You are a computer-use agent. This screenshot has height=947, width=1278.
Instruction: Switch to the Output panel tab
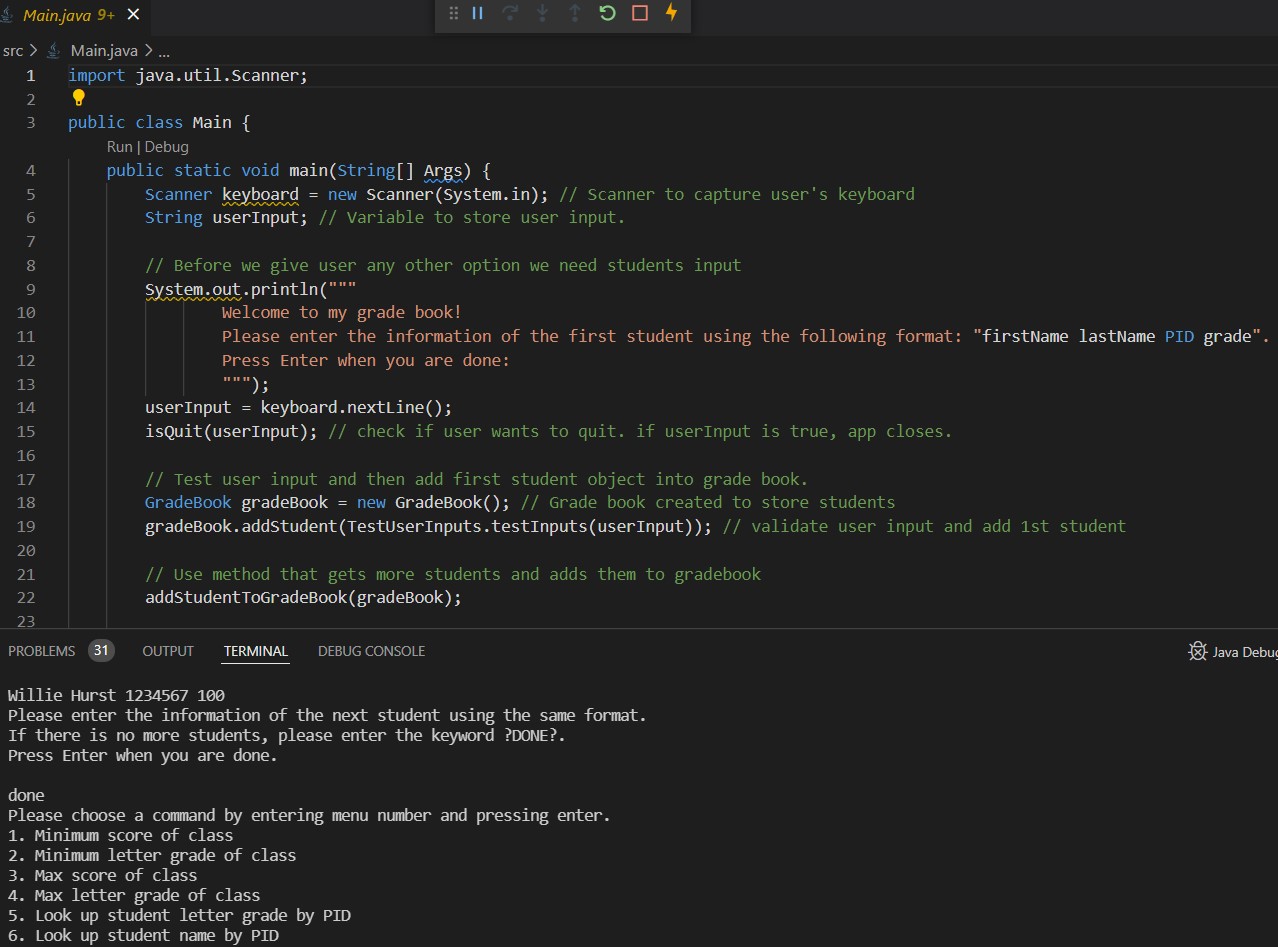pos(168,651)
